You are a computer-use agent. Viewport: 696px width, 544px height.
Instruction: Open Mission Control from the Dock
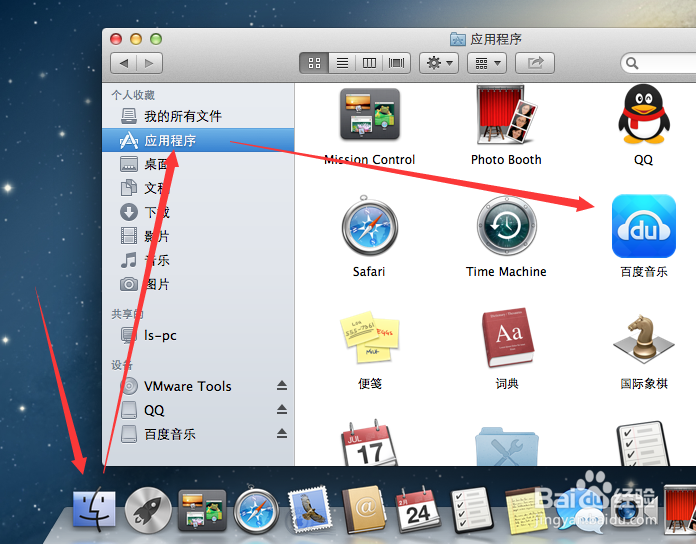tap(202, 510)
